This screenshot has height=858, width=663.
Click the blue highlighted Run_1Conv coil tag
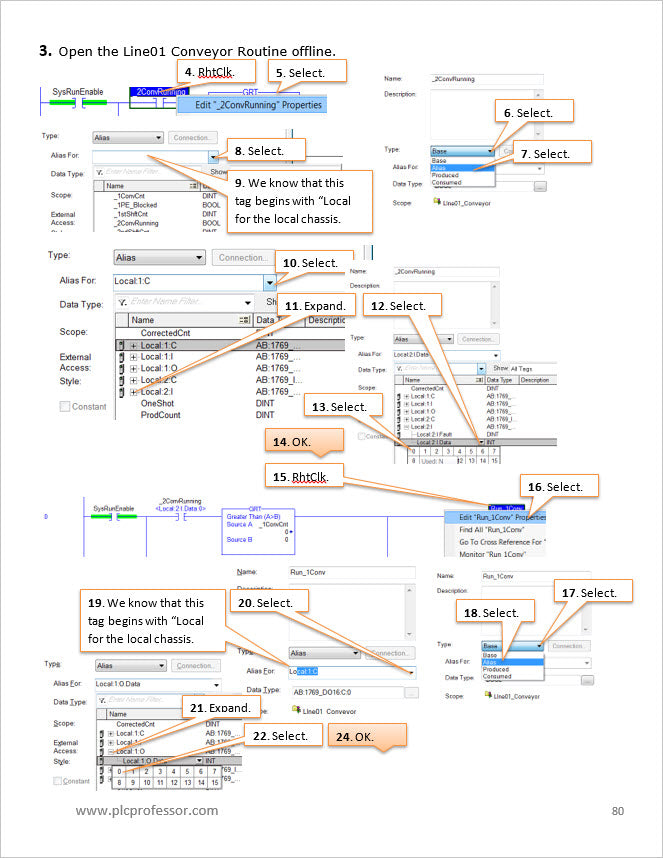tap(507, 507)
